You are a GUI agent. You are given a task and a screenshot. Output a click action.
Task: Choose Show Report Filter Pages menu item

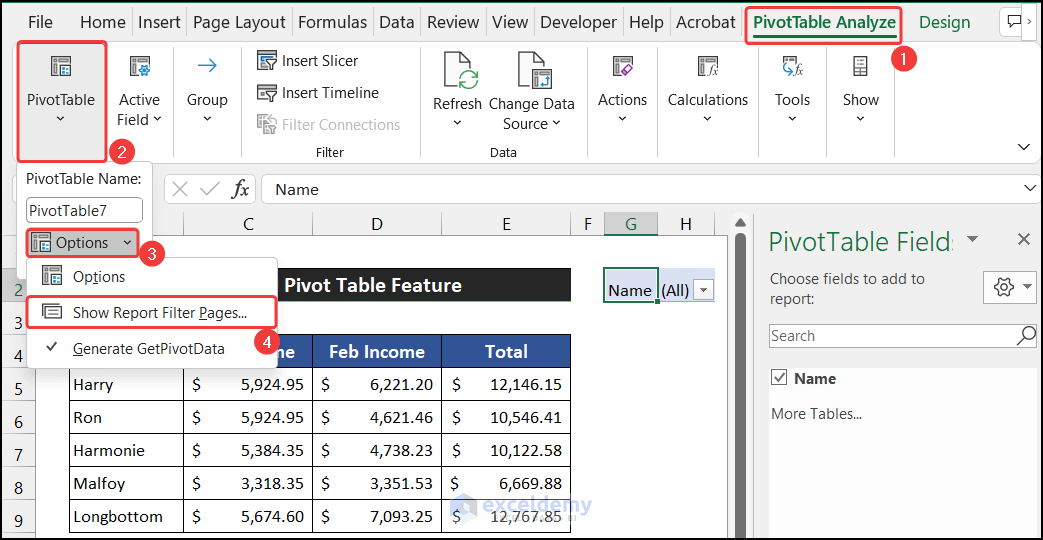click(x=159, y=313)
